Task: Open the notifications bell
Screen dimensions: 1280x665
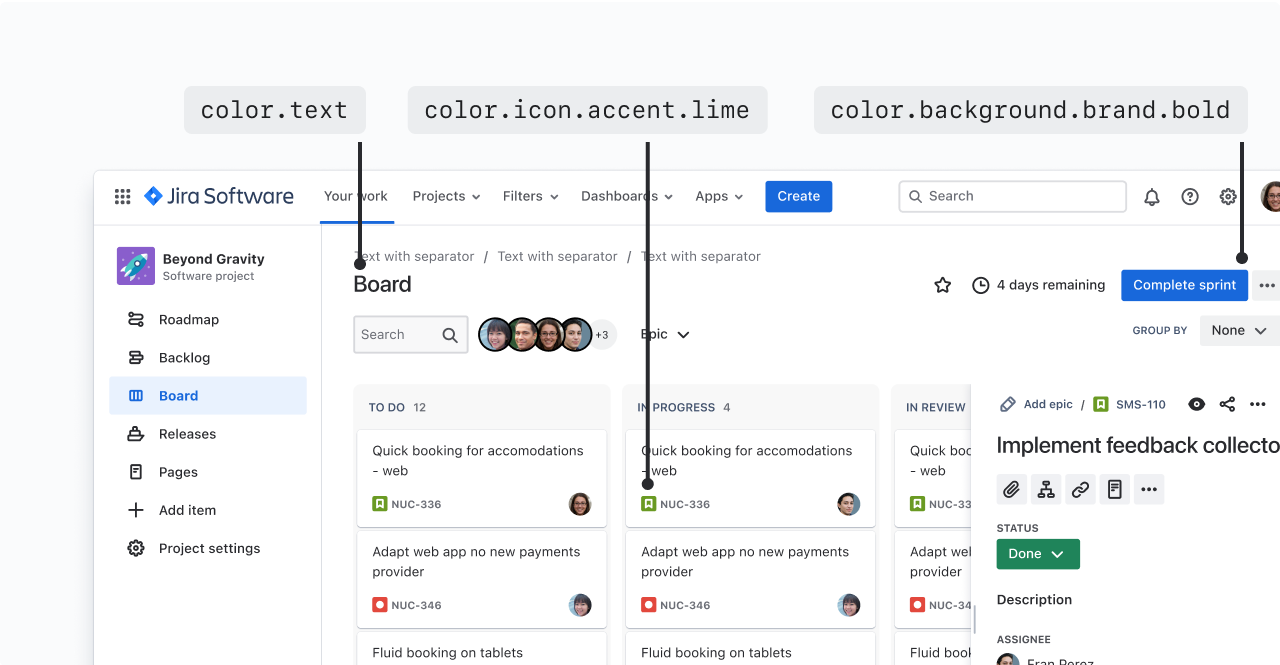Action: point(1152,197)
